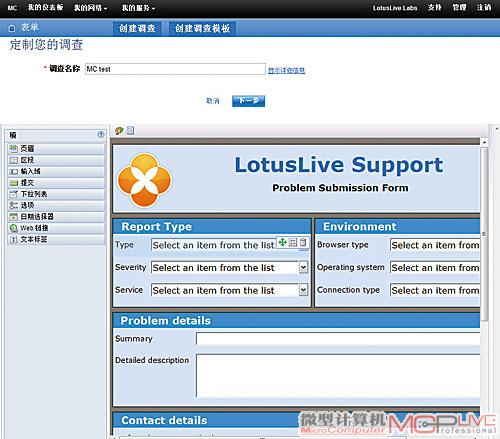Image resolution: width=500 pixels, height=439 pixels.
Task: Click the form canvas vertical scrollbar
Action: pyautogui.click(x=484, y=233)
